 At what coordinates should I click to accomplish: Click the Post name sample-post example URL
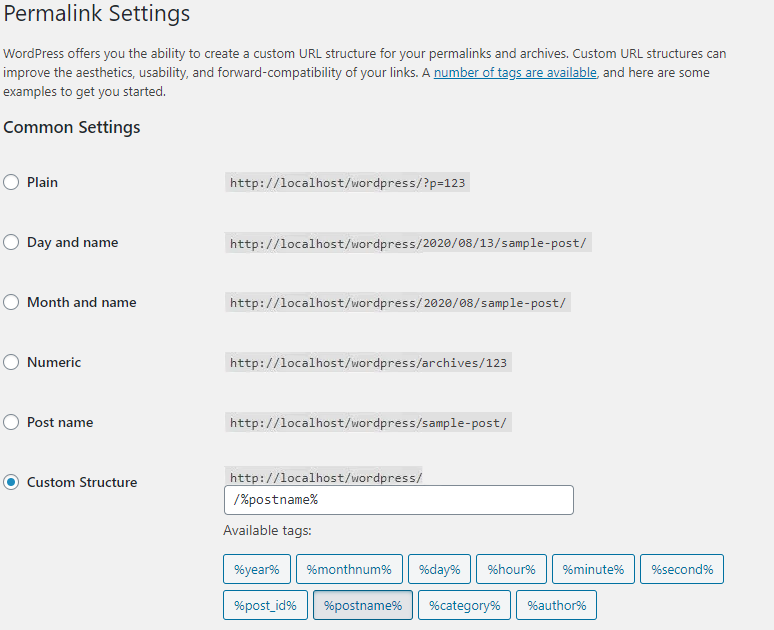368,423
